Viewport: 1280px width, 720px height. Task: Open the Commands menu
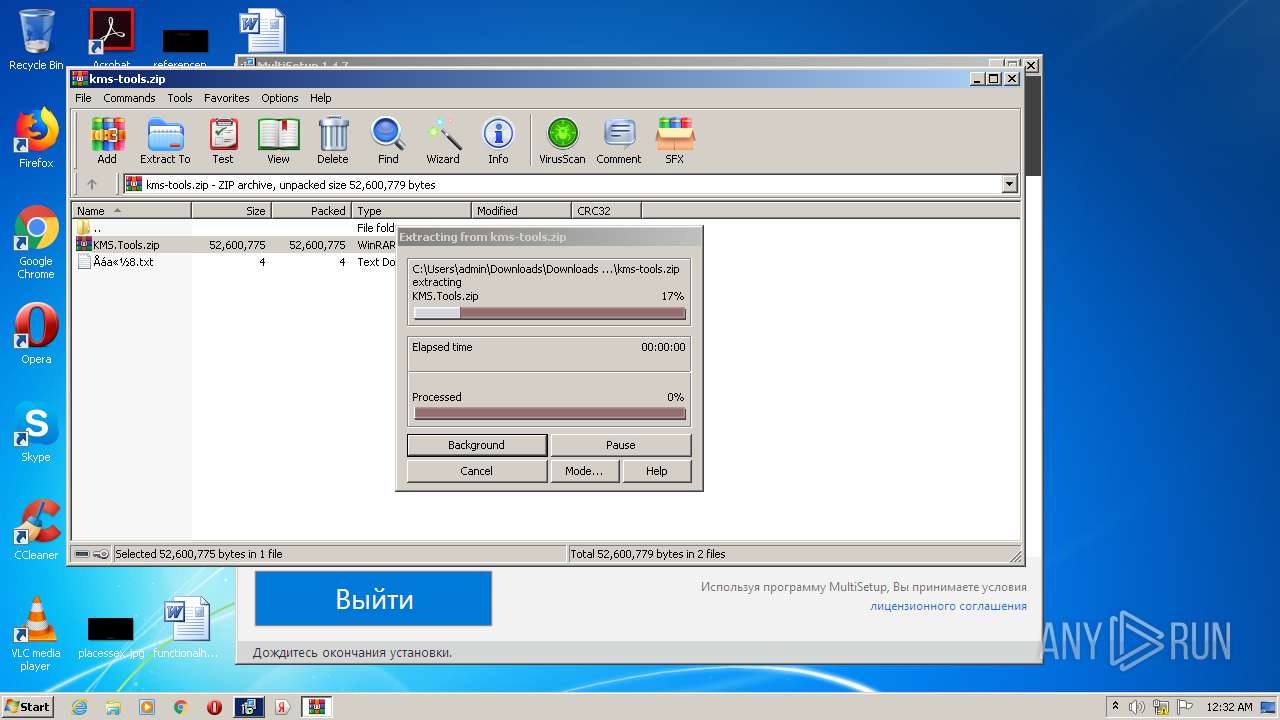(x=129, y=98)
